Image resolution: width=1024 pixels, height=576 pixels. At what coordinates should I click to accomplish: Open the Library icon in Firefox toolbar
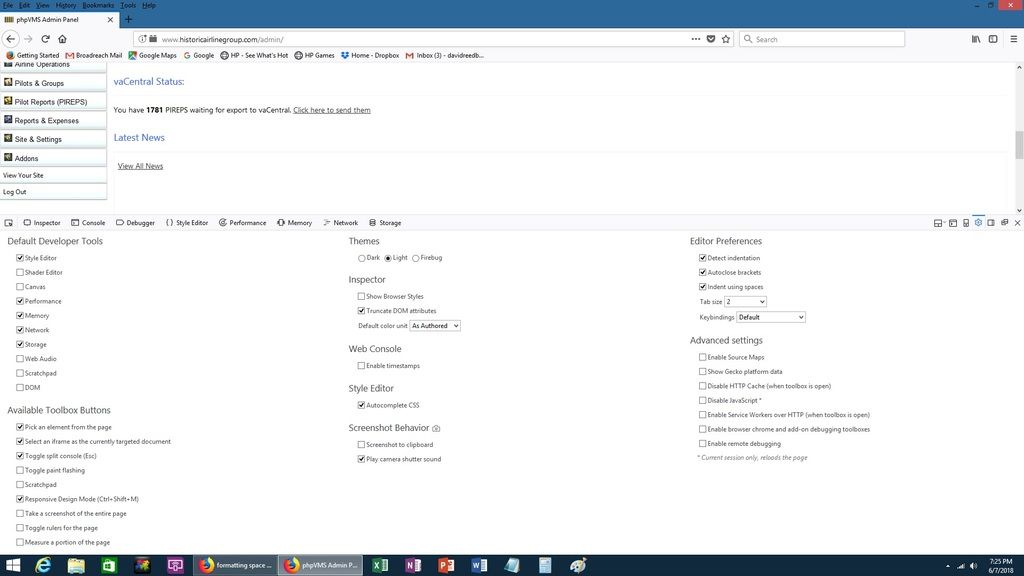tap(975, 39)
